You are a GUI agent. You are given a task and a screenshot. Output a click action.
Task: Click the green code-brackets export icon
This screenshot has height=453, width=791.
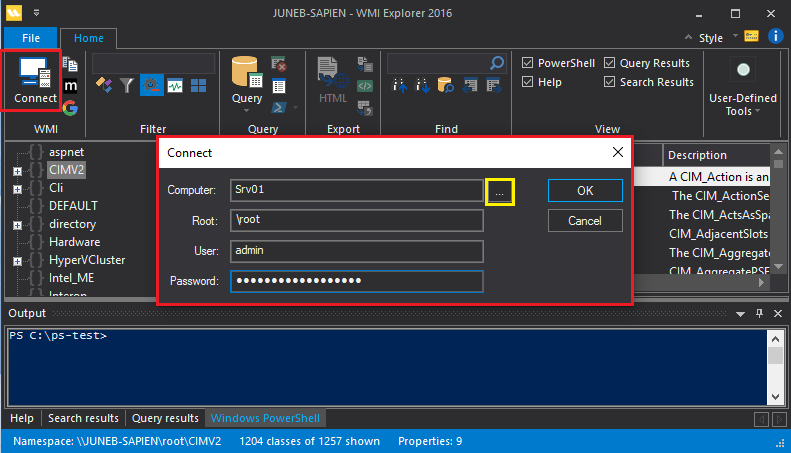point(365,86)
